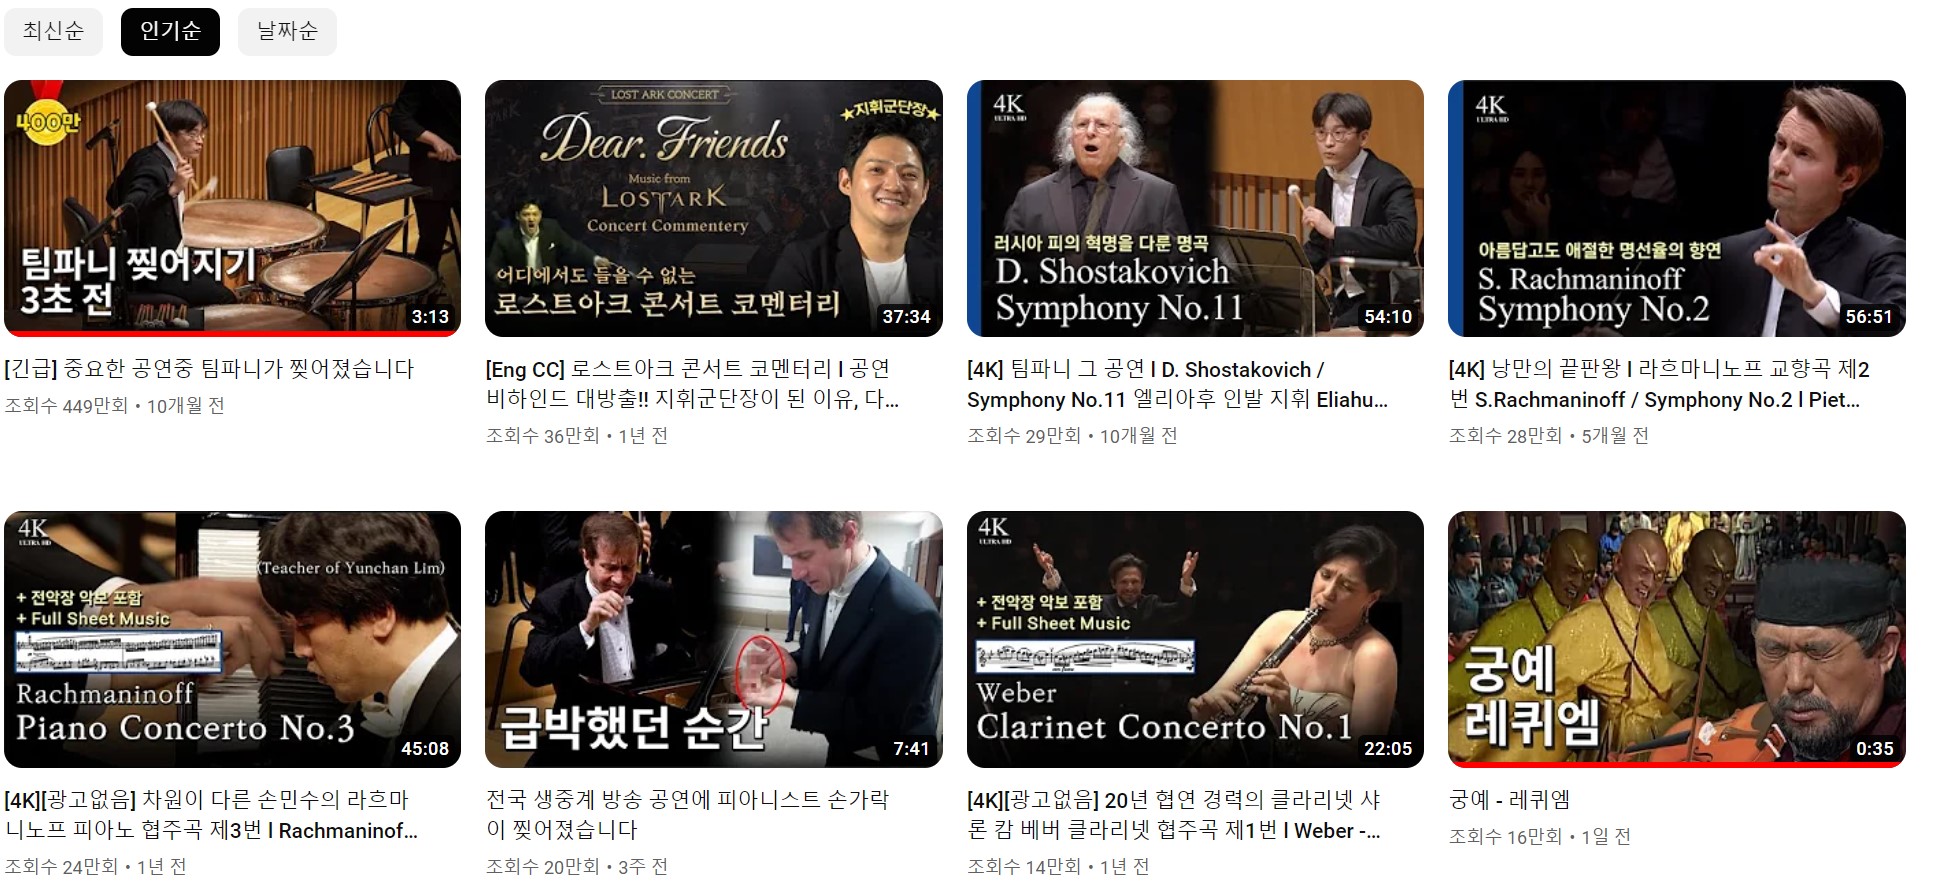Open the 급박했던 순간 video thumbnail

click(714, 640)
